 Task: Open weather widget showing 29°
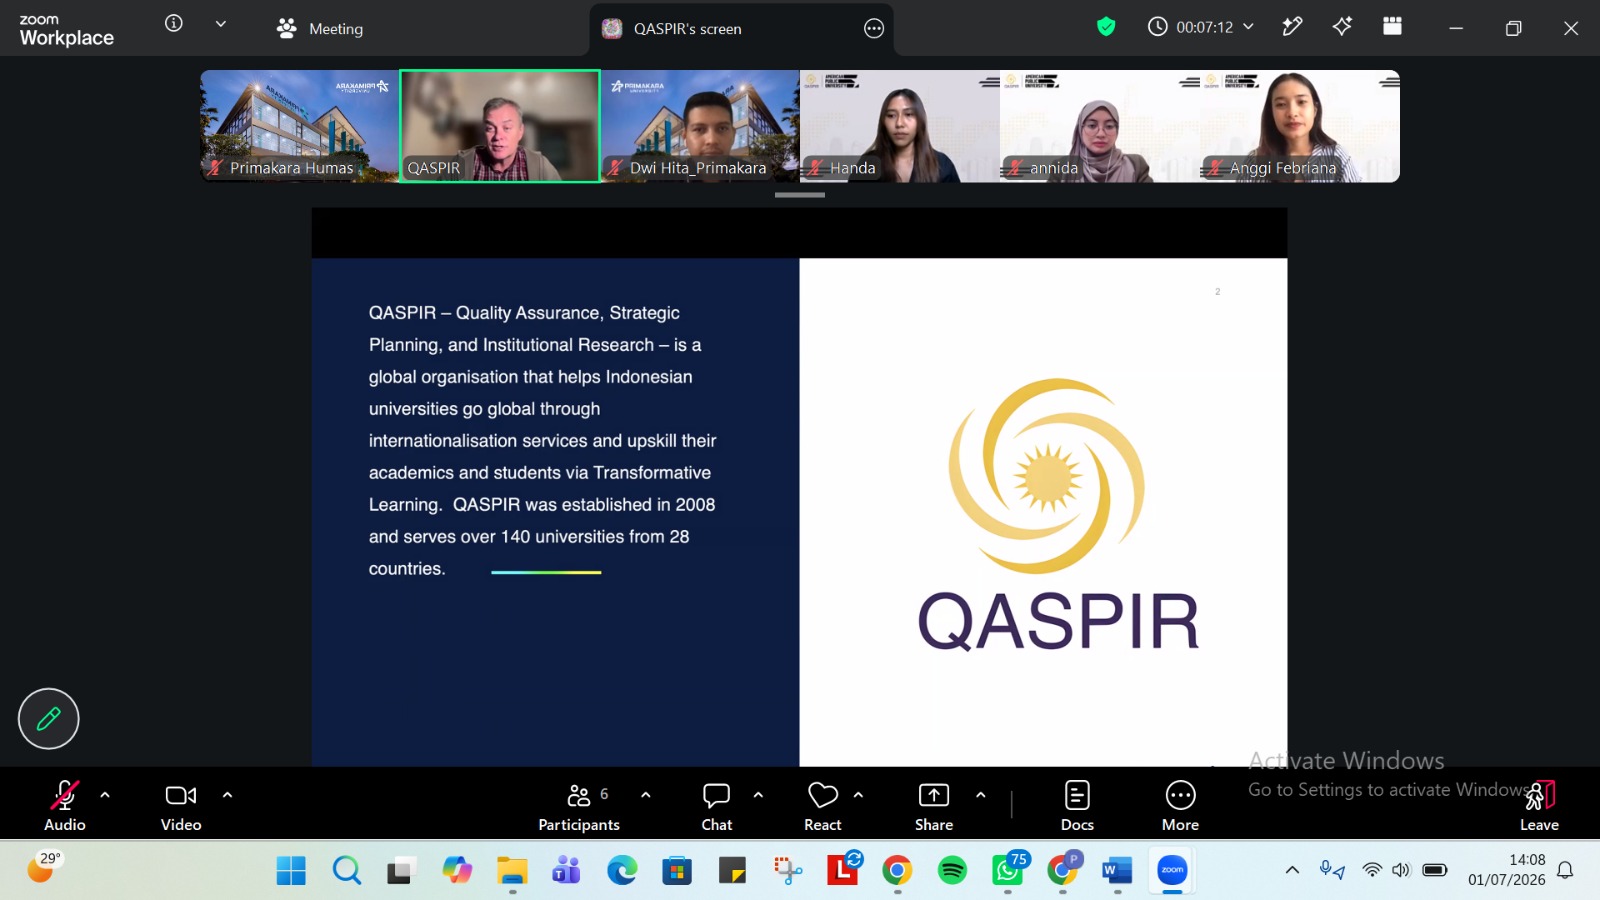44,867
